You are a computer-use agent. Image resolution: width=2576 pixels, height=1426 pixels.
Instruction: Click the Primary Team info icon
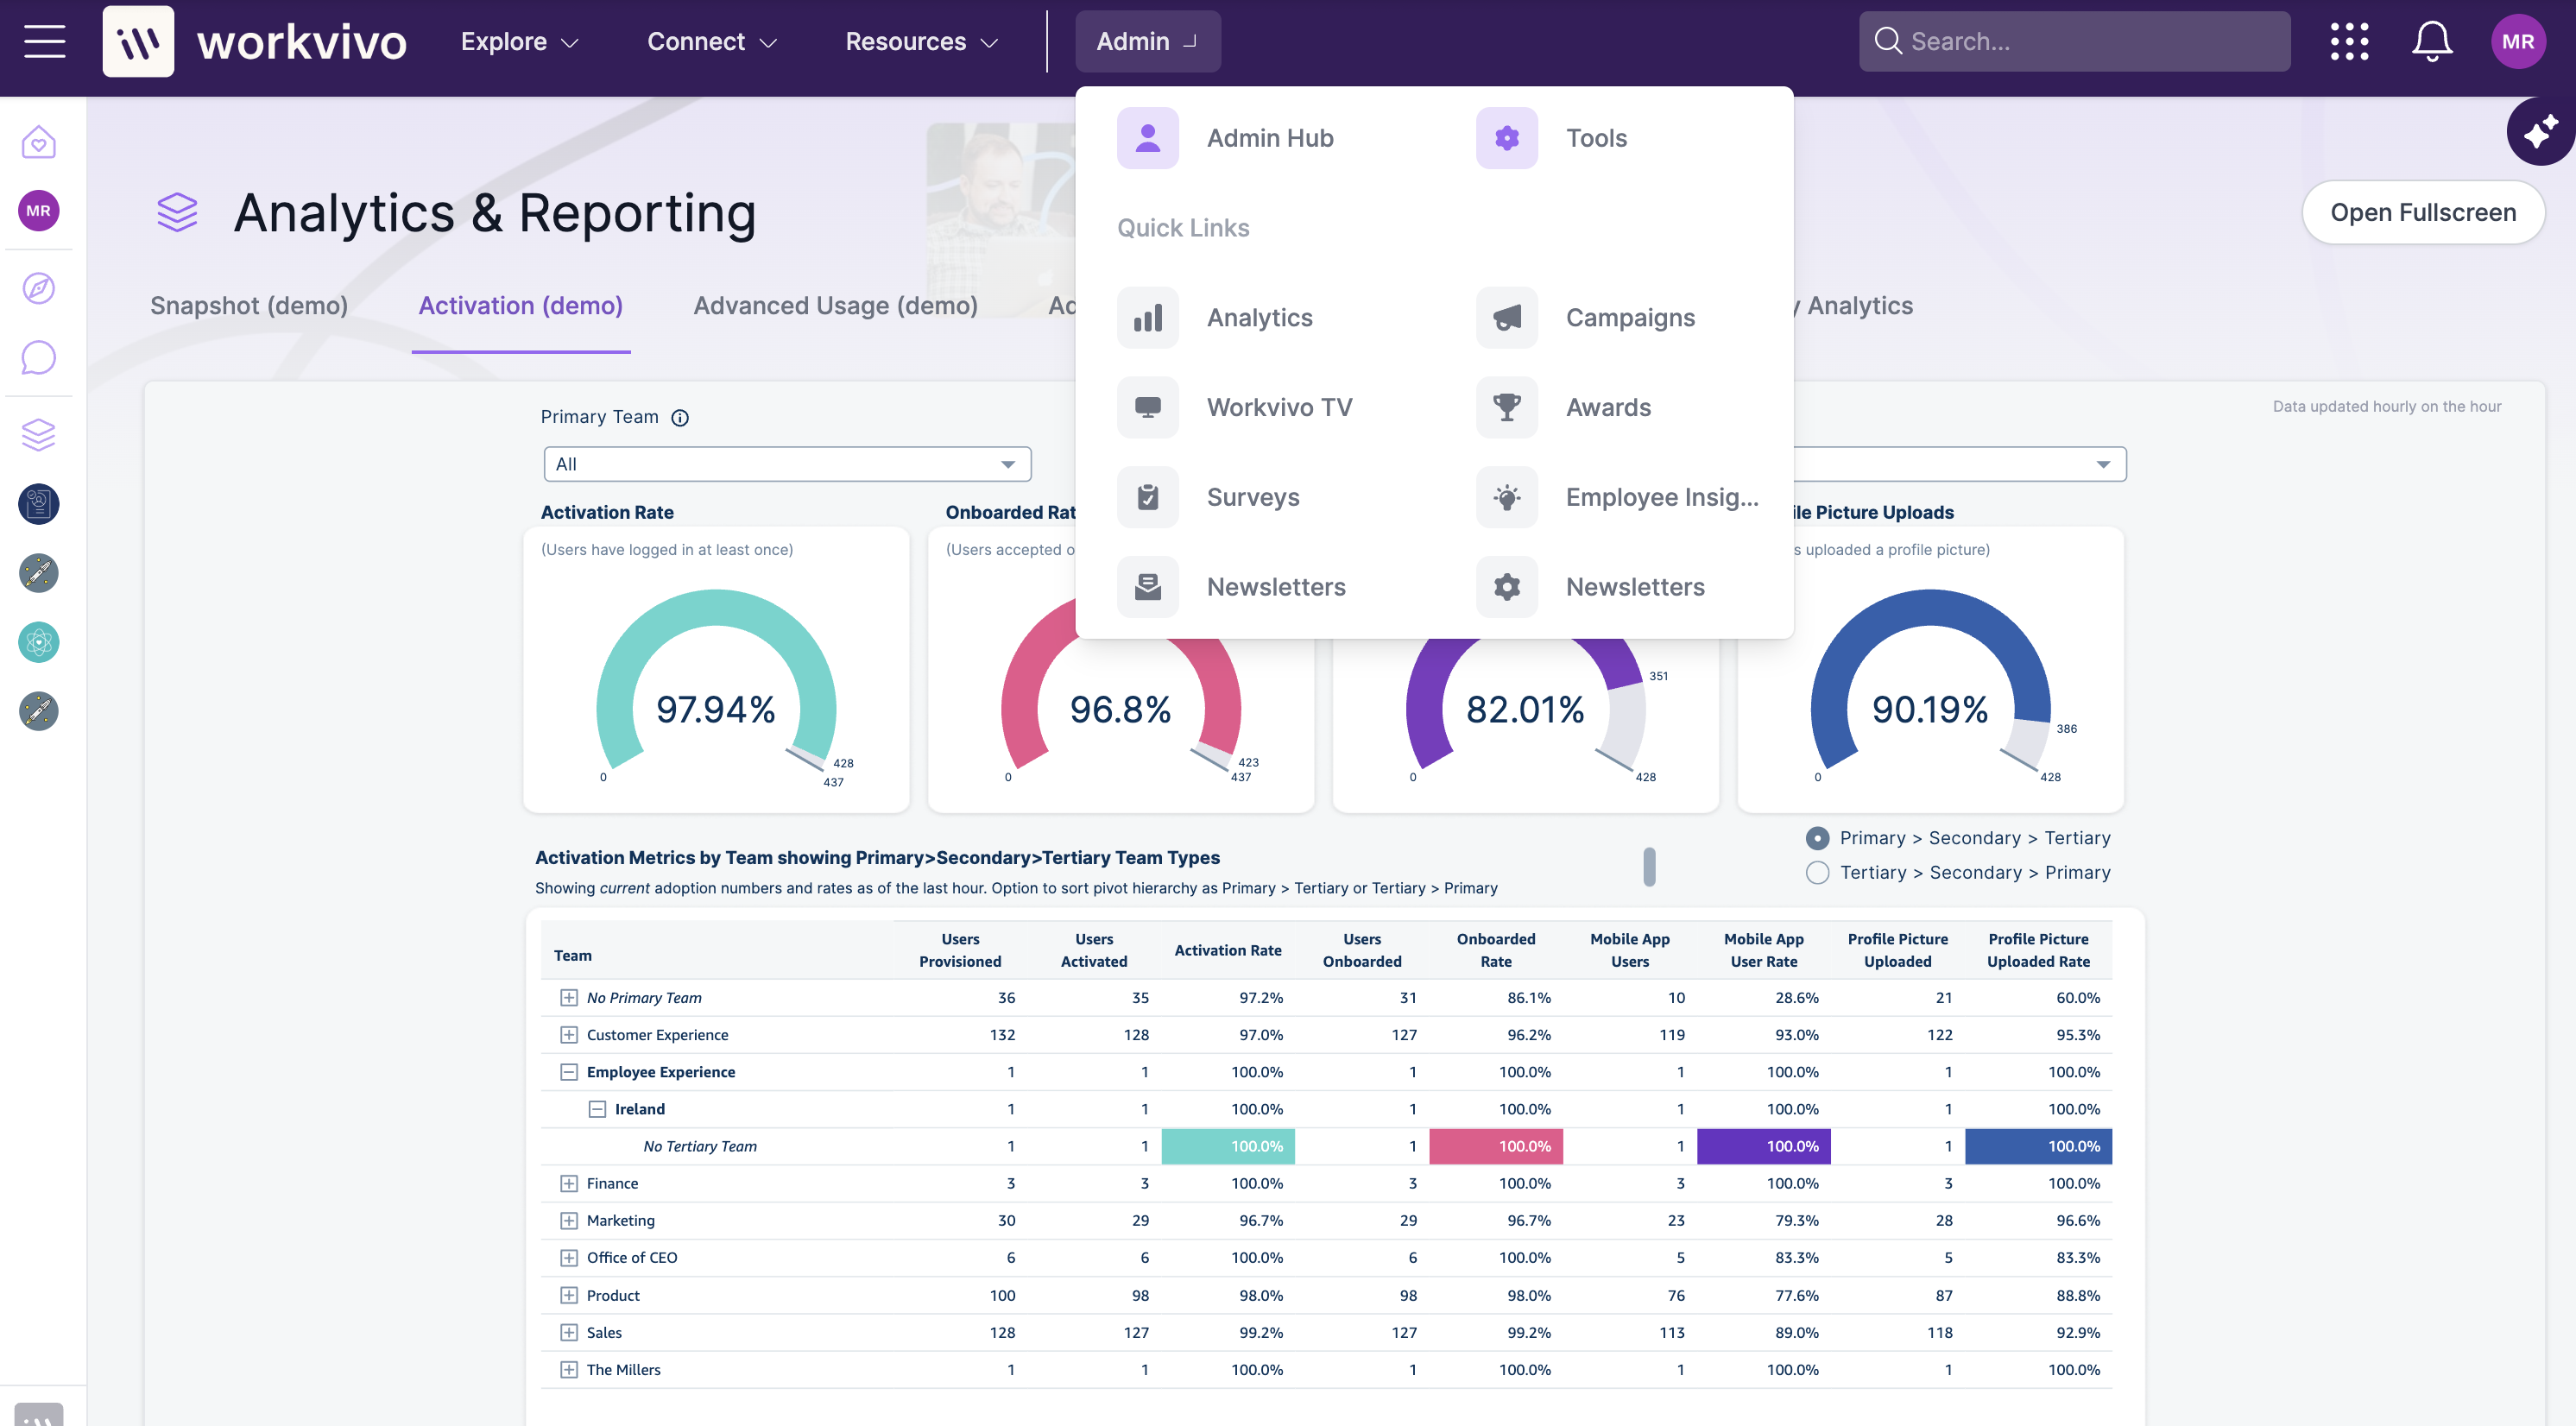pos(680,417)
